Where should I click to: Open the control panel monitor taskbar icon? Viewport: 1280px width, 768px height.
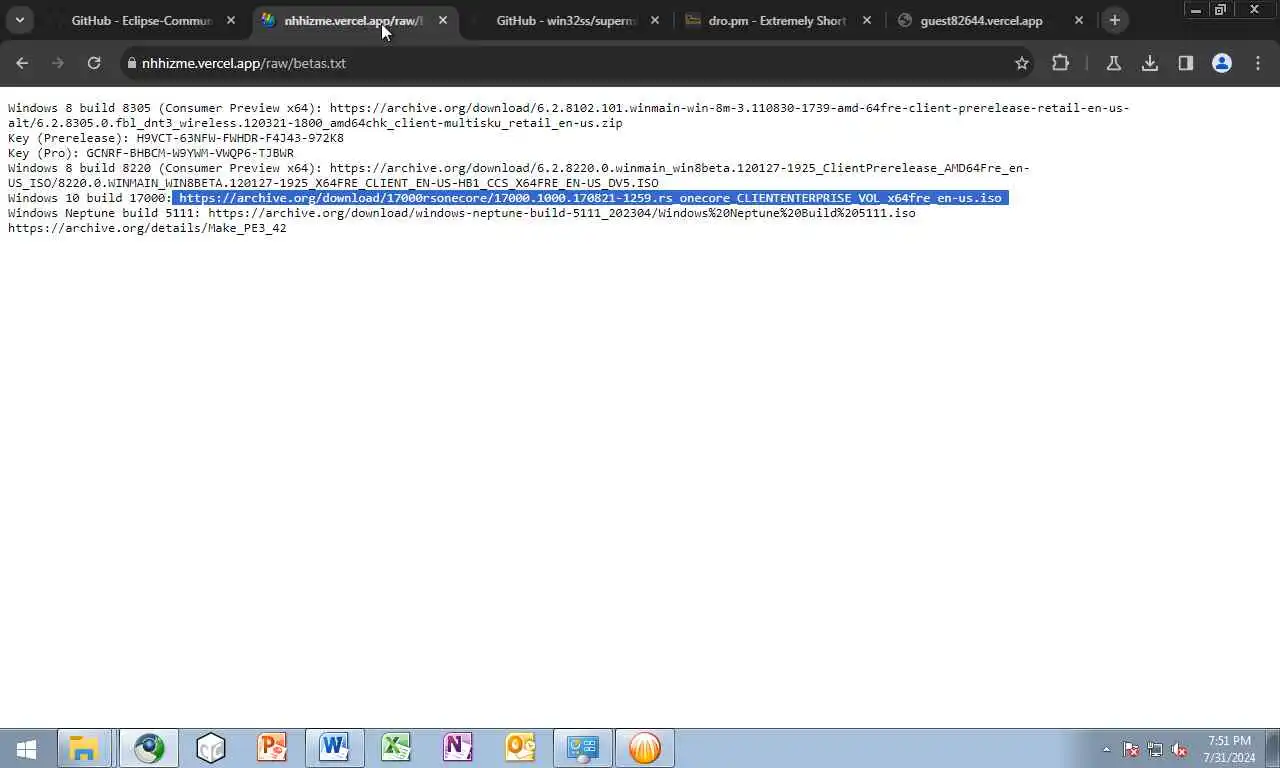(583, 748)
